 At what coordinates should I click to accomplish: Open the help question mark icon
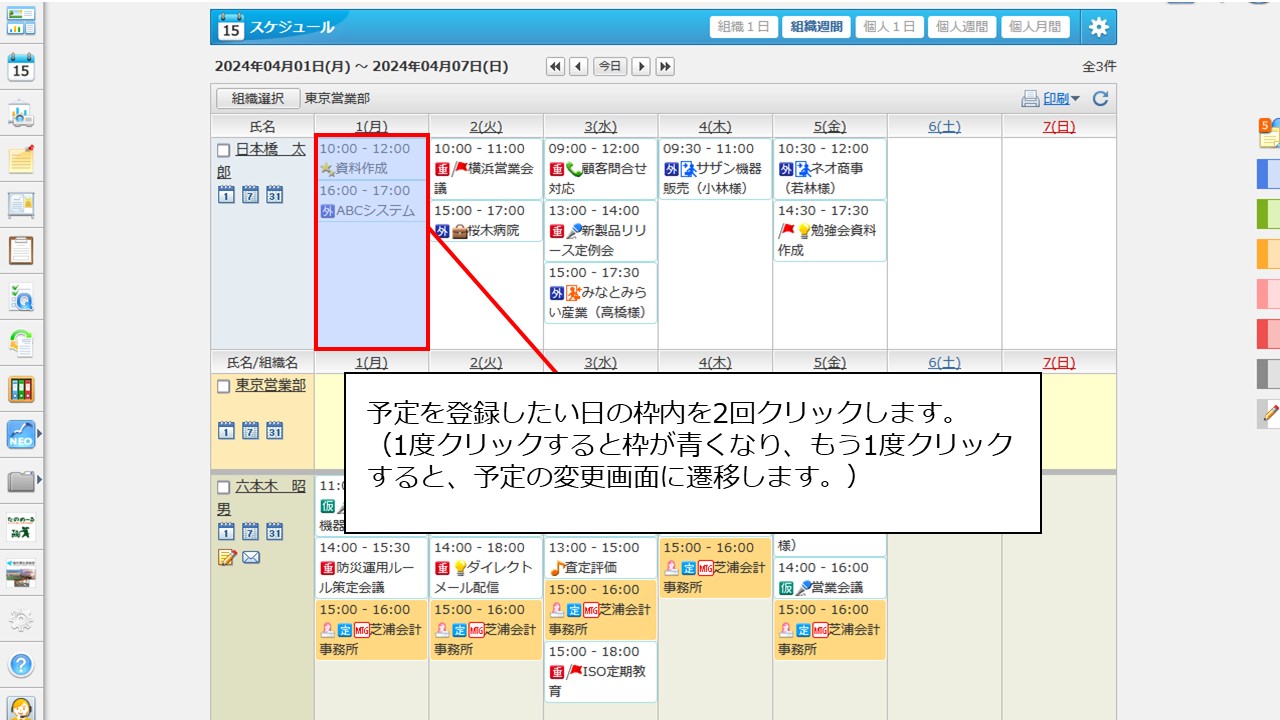pyautogui.click(x=21, y=665)
